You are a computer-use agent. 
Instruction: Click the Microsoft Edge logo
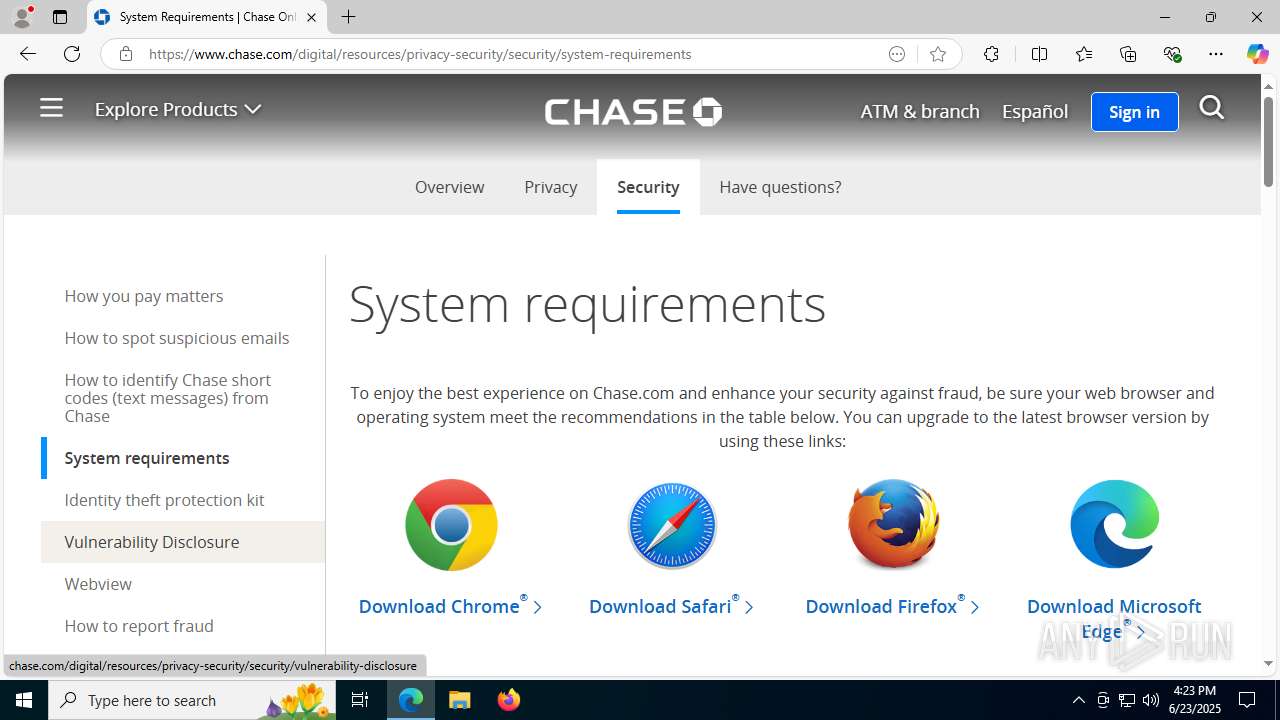[1114, 524]
